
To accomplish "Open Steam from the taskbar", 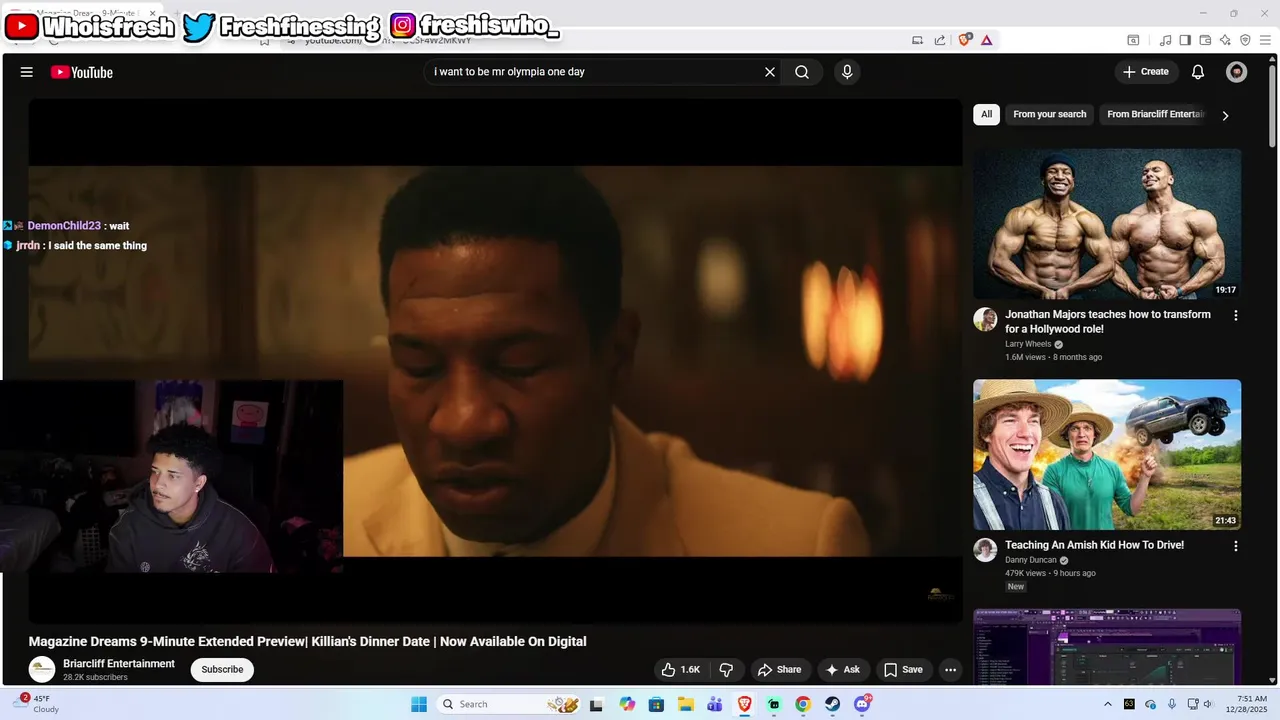I will tap(832, 704).
